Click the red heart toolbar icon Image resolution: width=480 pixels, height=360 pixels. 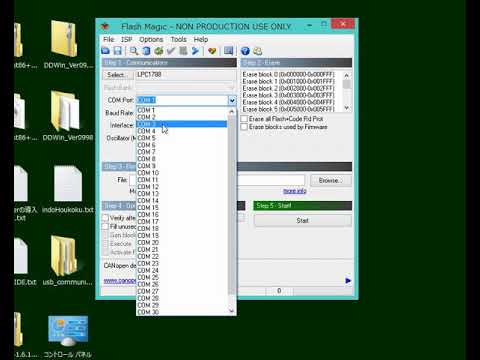[x=212, y=51]
